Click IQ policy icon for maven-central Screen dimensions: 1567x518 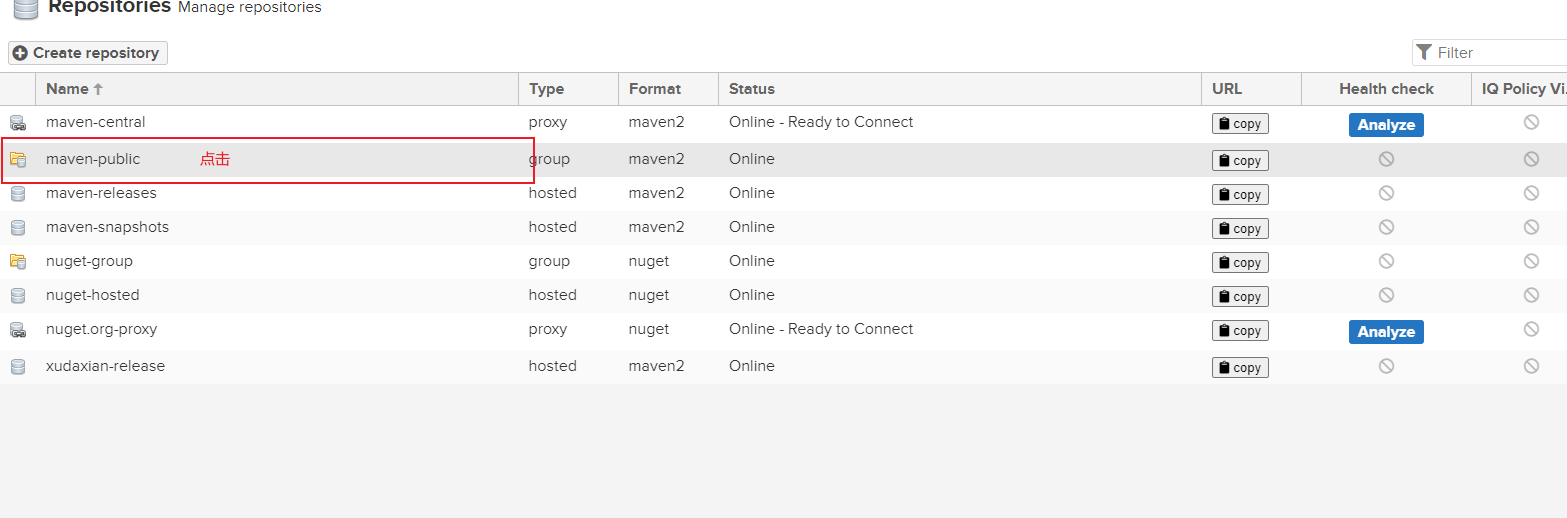(x=1530, y=122)
